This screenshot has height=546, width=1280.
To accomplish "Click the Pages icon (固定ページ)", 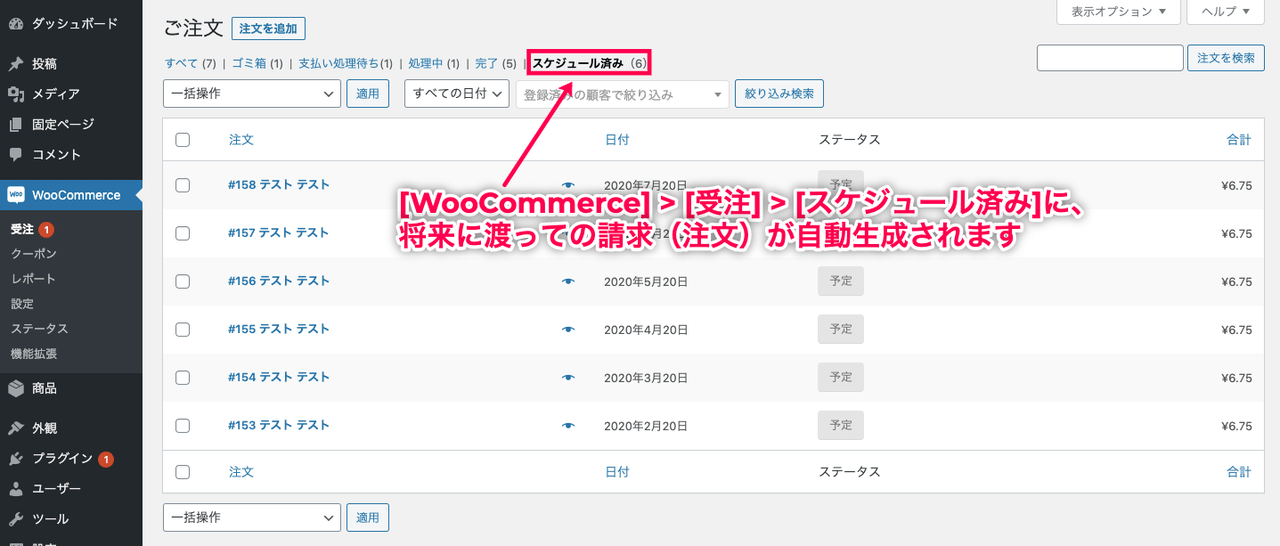I will point(16,125).
